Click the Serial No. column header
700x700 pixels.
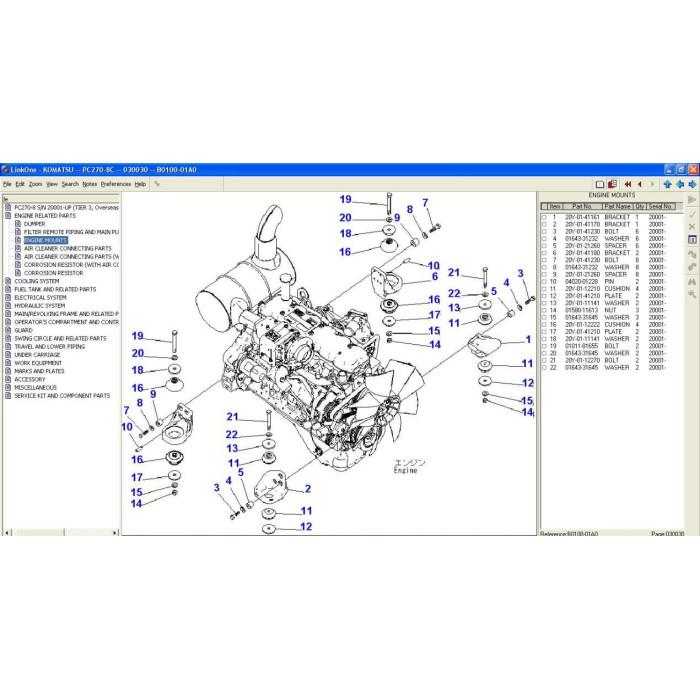661,206
